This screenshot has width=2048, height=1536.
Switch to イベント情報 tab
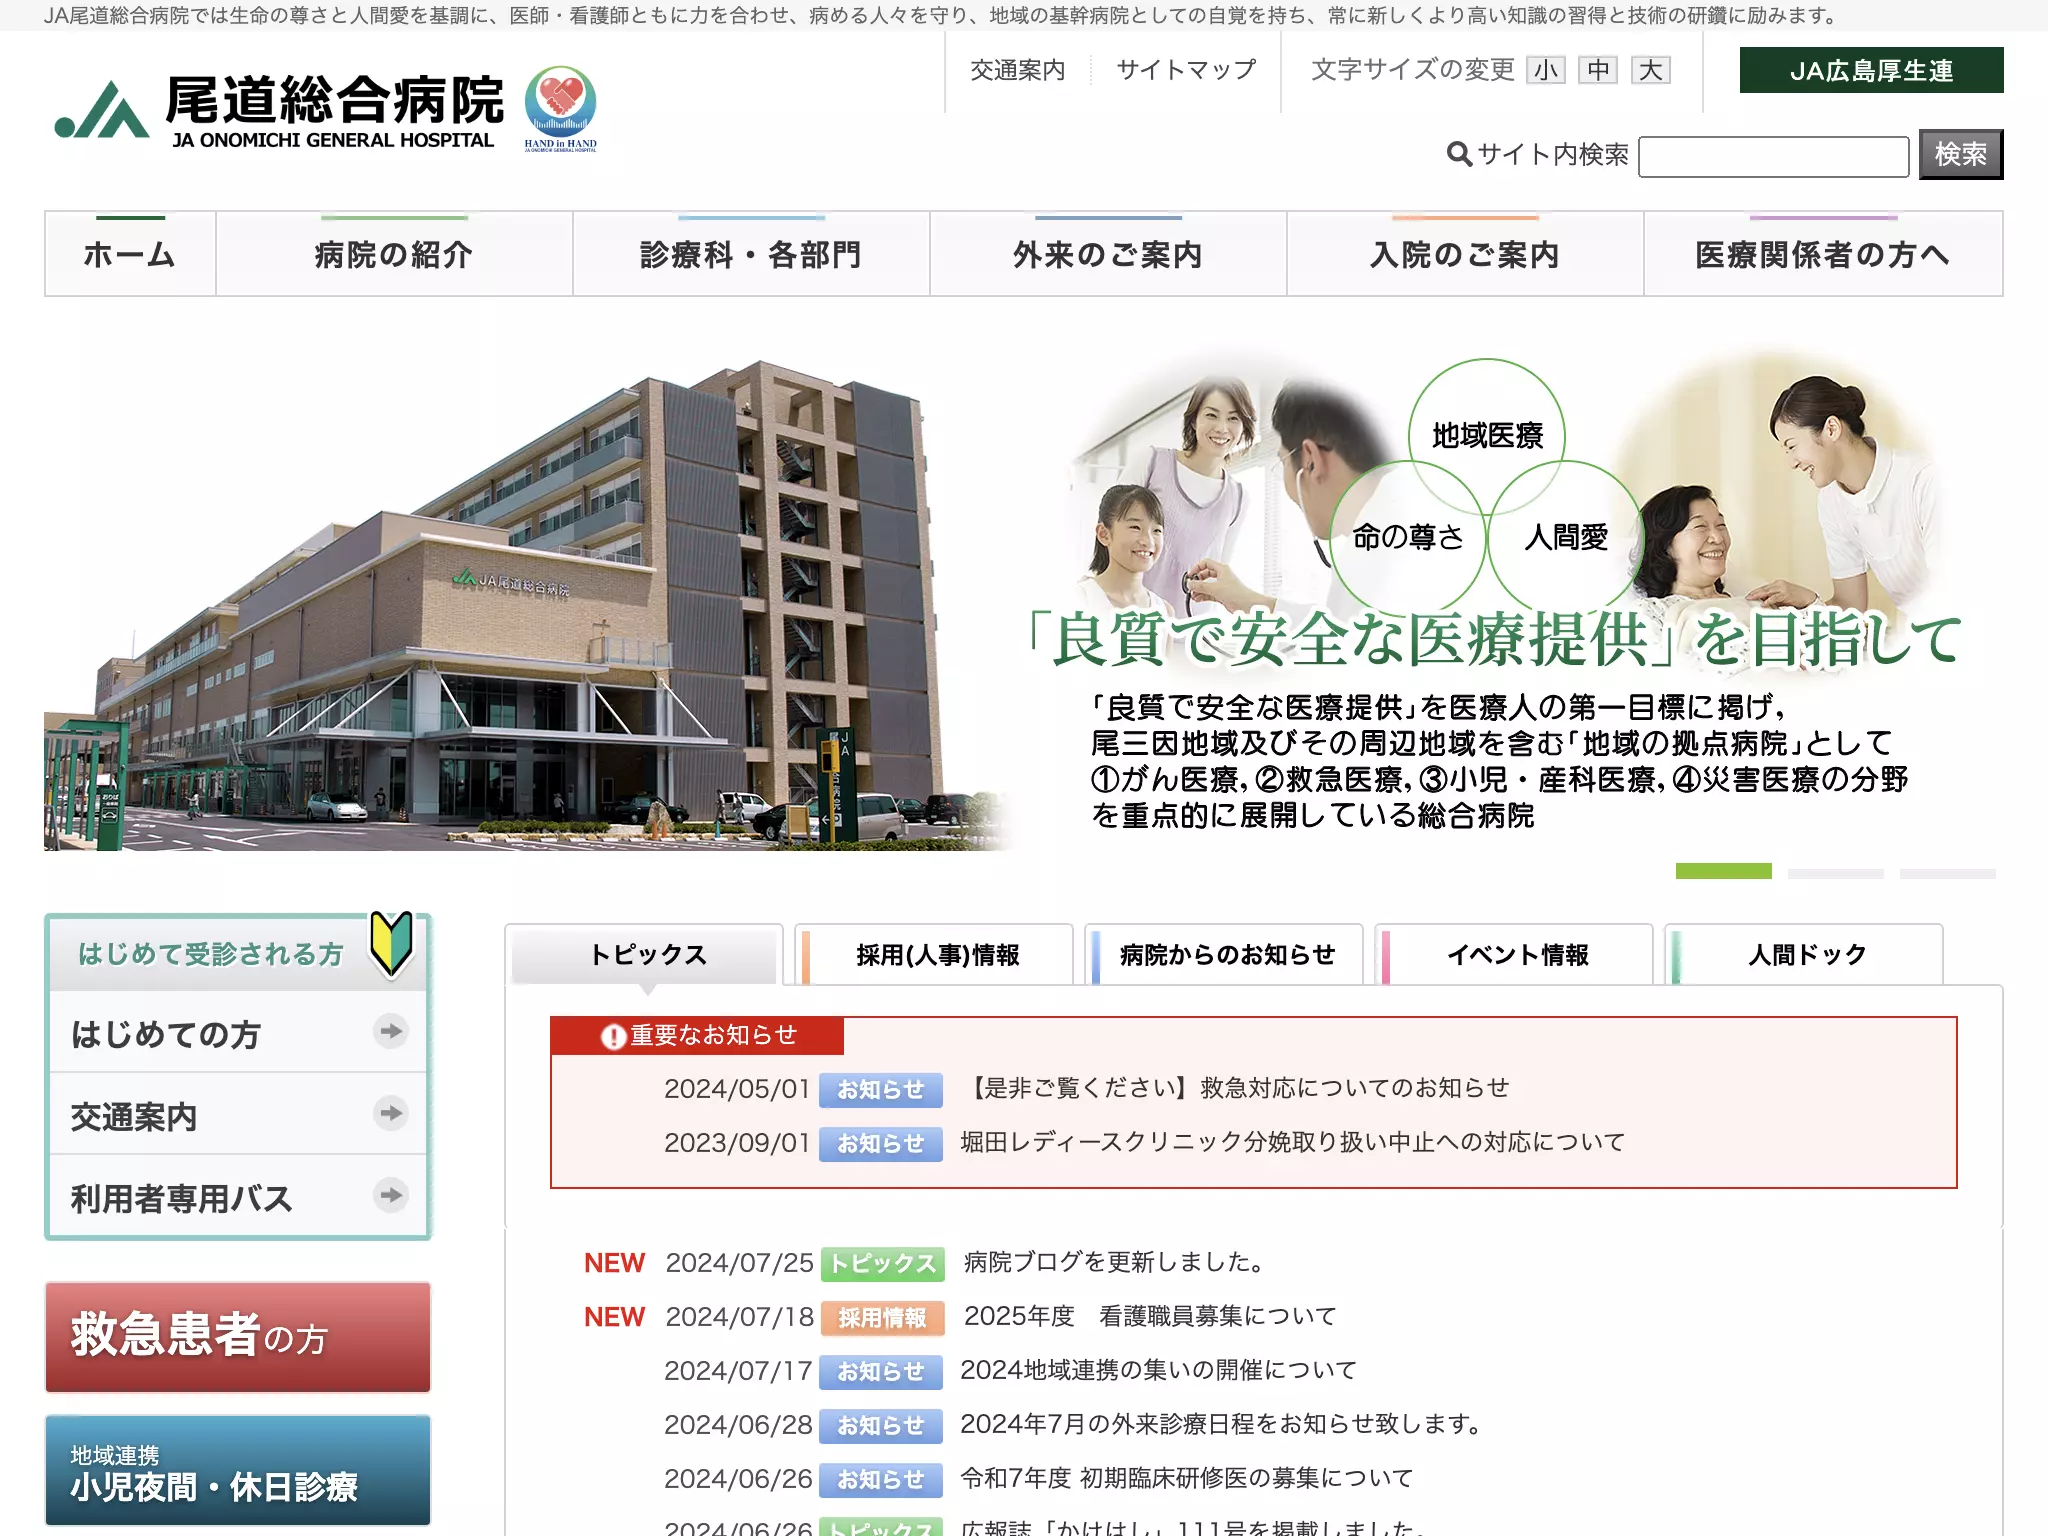[1515, 954]
